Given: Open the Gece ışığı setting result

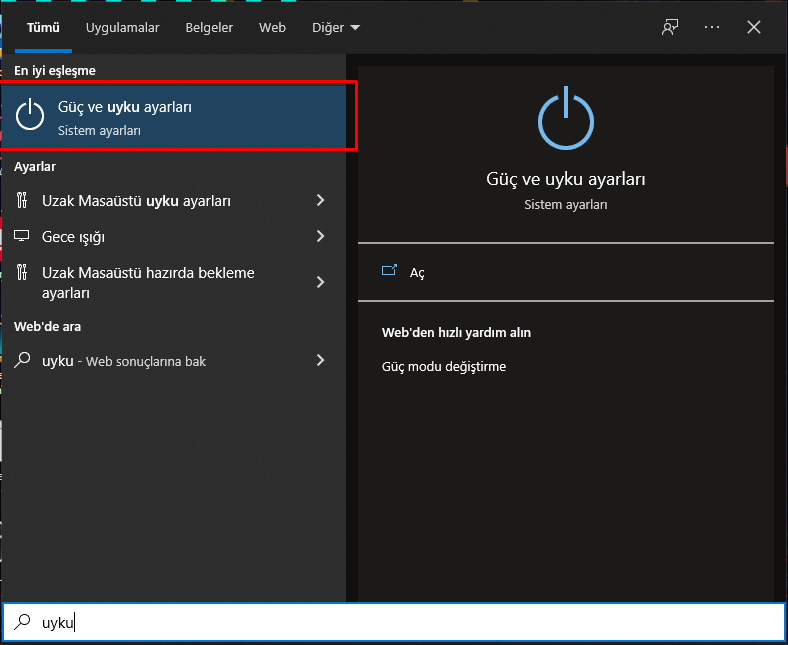Looking at the screenshot, I should point(173,236).
